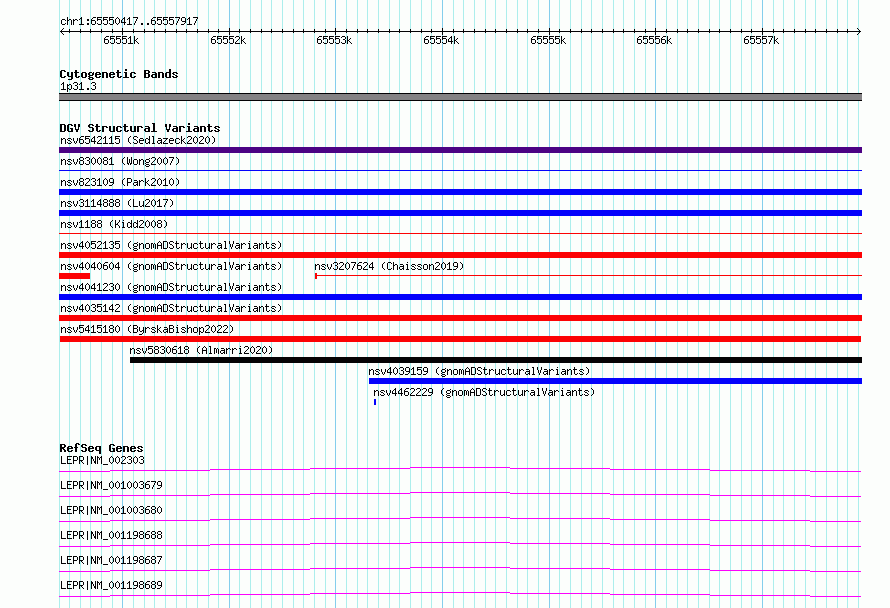Click the nsv823109 (Park2010) label
The image size is (890, 608).
[x=120, y=182]
